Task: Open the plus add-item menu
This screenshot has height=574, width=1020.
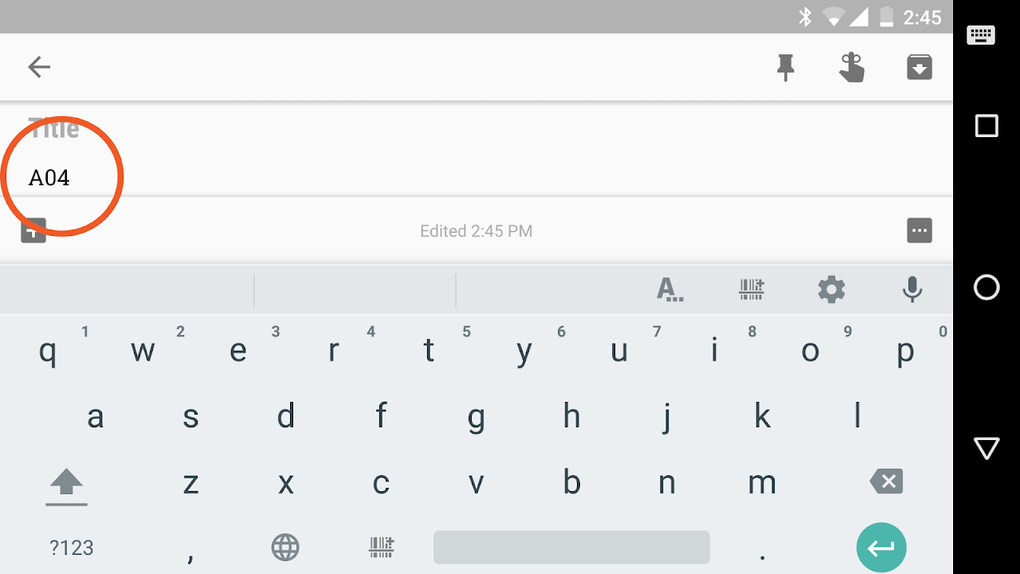Action: (33, 230)
